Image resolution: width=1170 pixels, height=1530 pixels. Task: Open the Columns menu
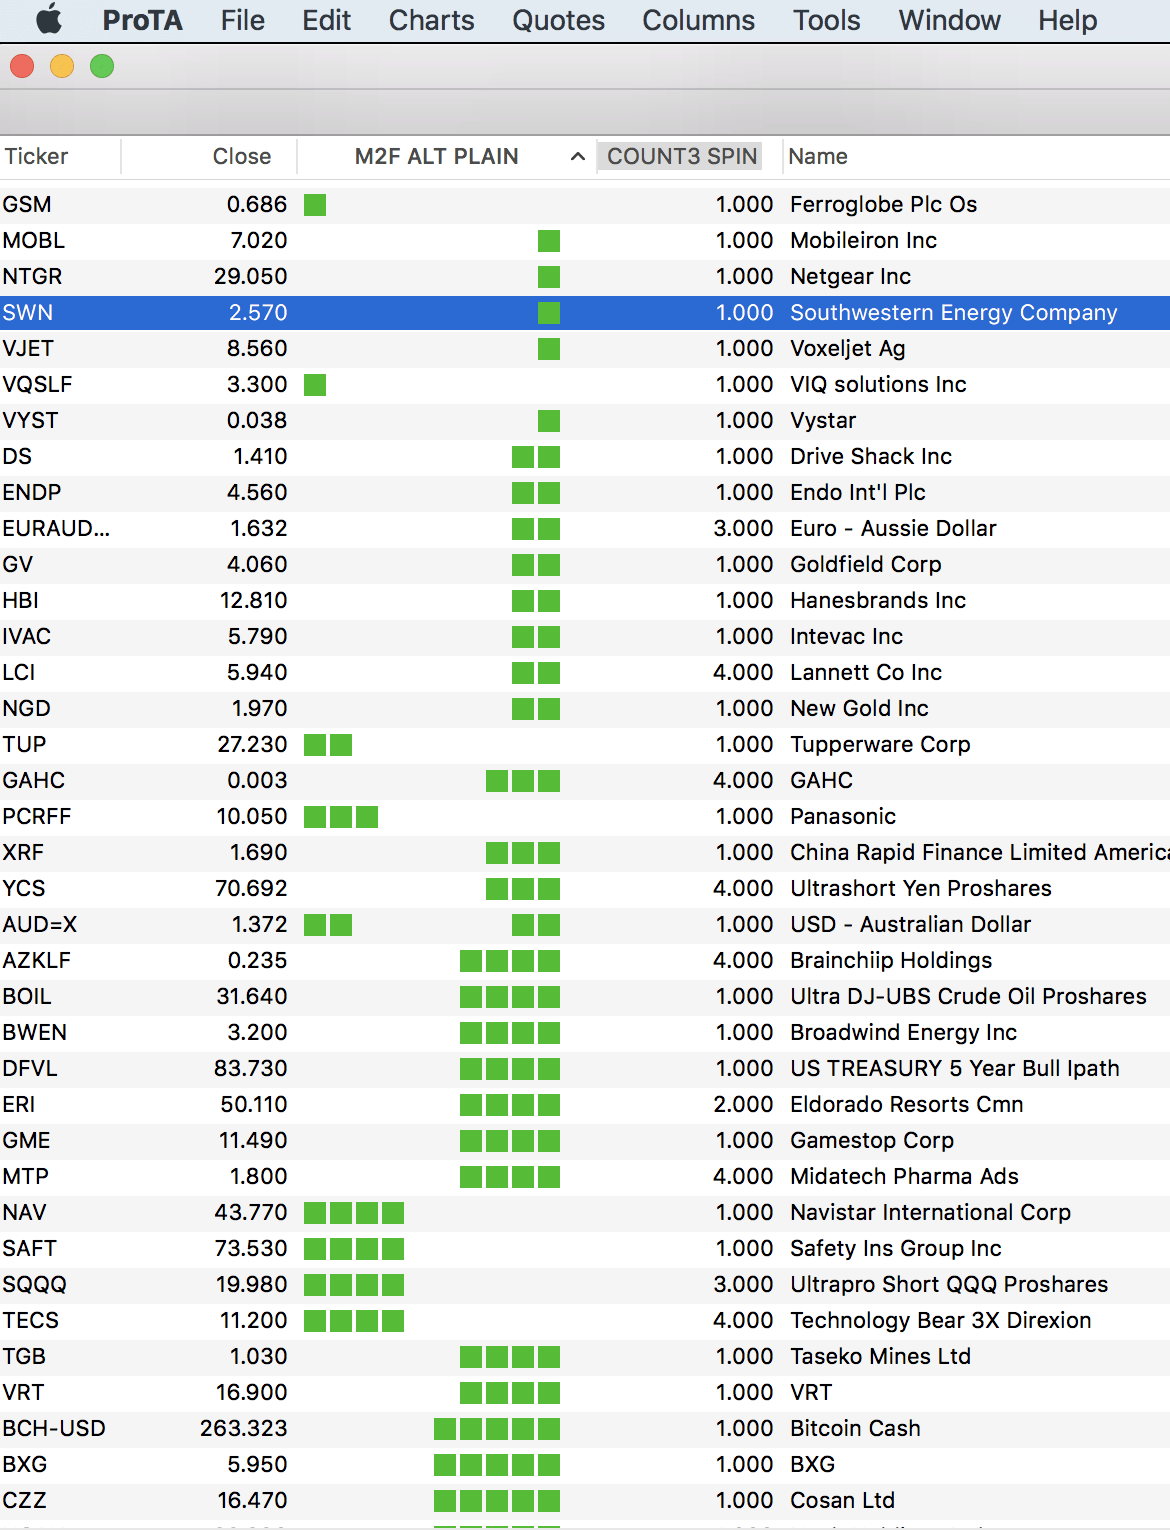(699, 20)
